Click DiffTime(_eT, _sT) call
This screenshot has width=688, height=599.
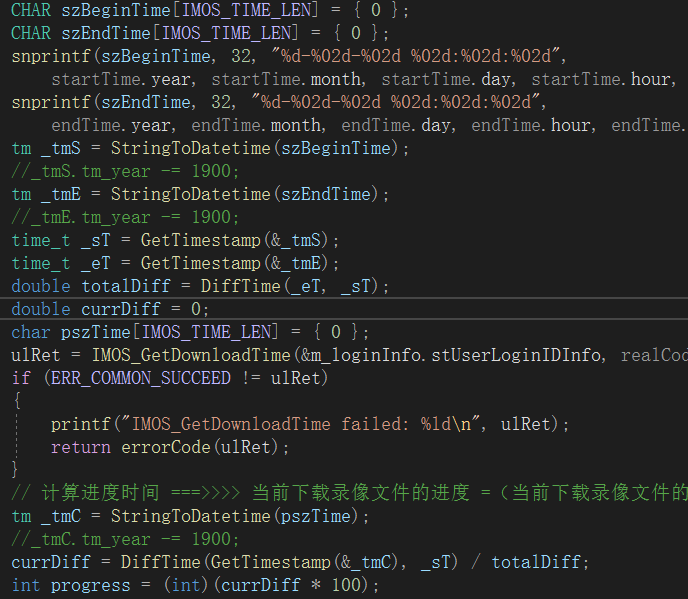tap(290, 287)
